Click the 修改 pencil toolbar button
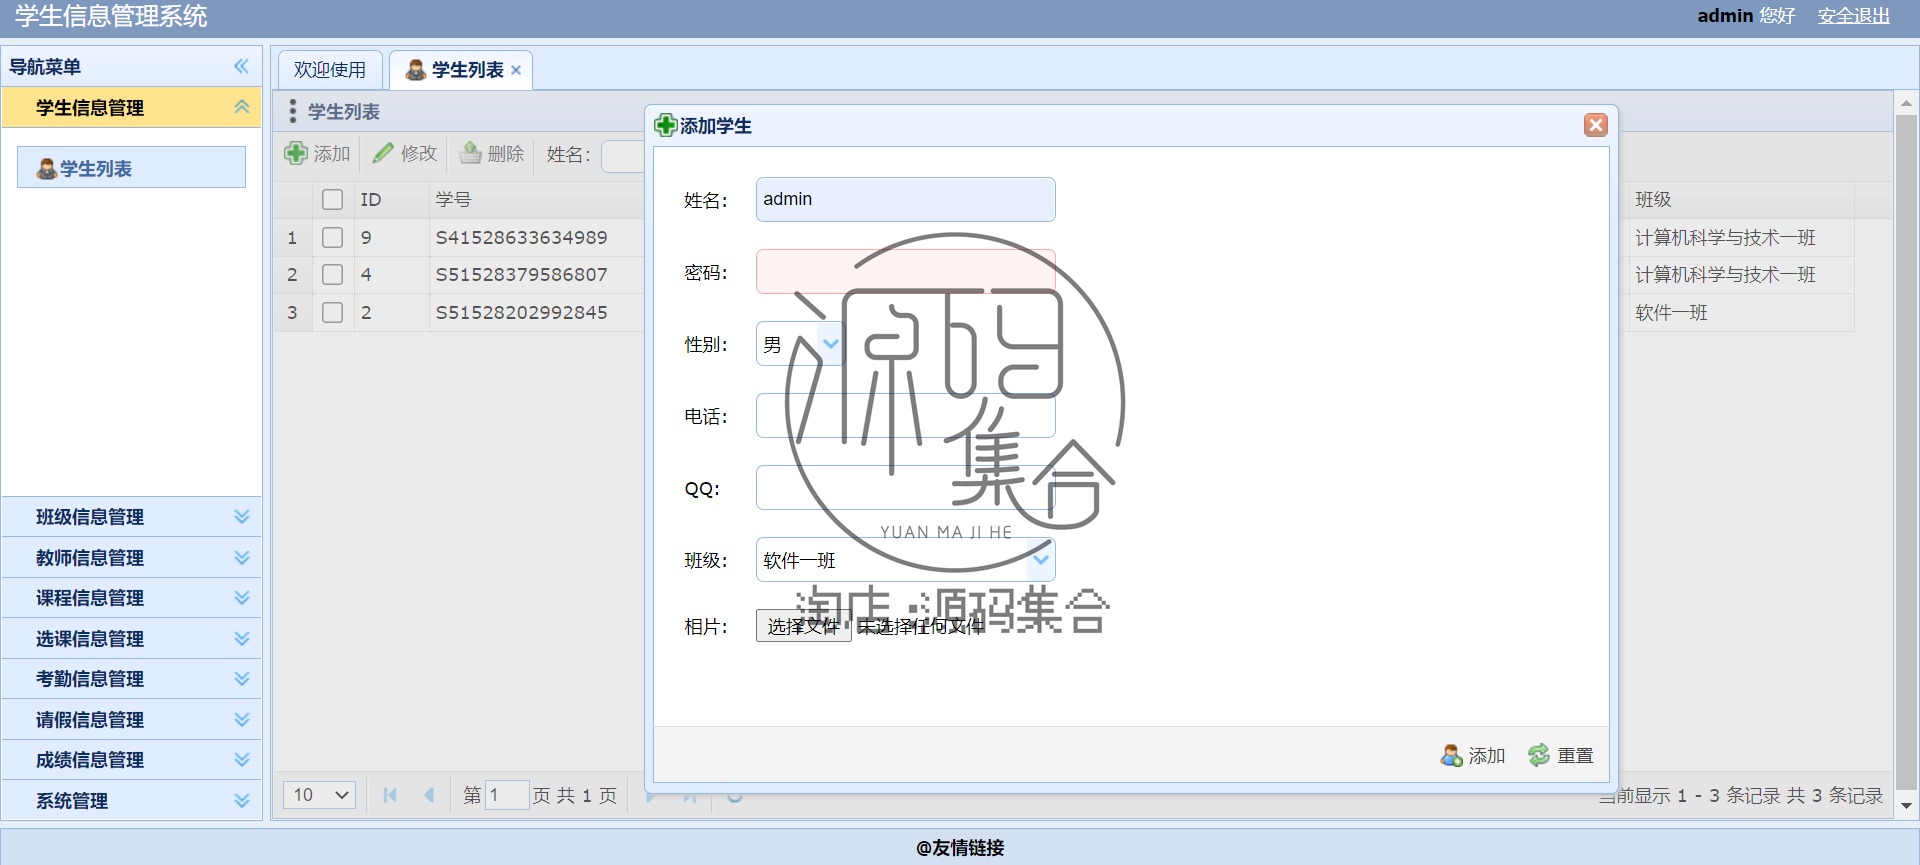This screenshot has width=1920, height=865. coord(405,153)
